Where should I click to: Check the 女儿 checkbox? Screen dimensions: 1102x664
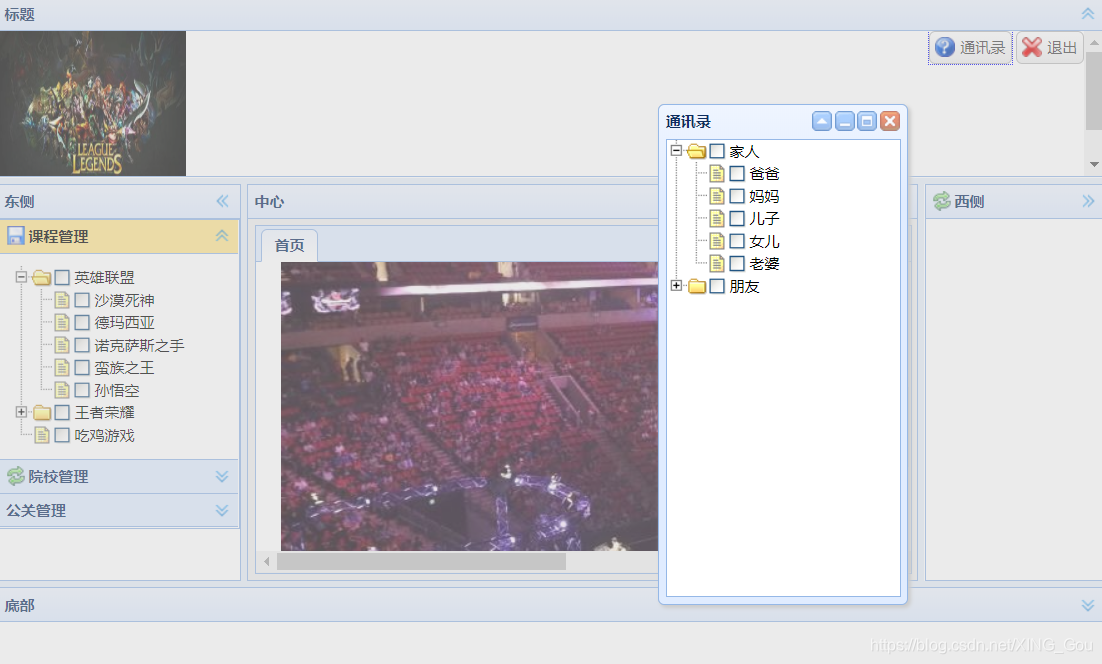(x=737, y=241)
